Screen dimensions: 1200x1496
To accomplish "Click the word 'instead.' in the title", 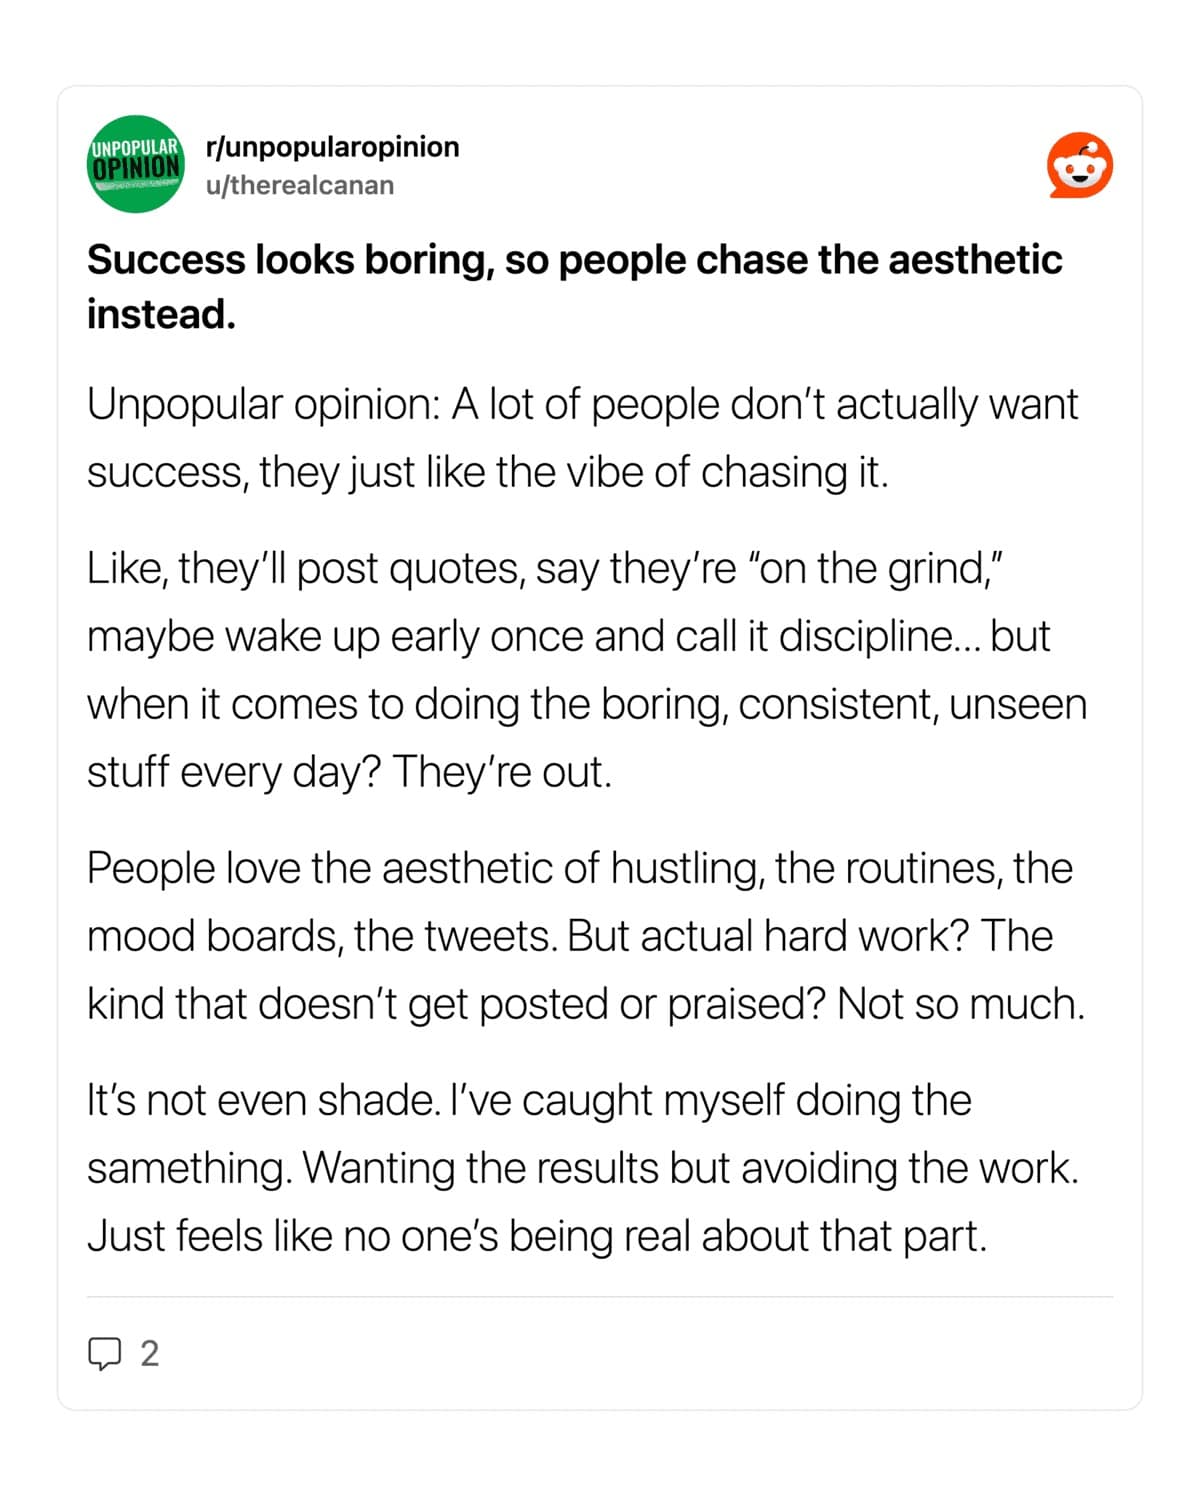I will (x=161, y=315).
